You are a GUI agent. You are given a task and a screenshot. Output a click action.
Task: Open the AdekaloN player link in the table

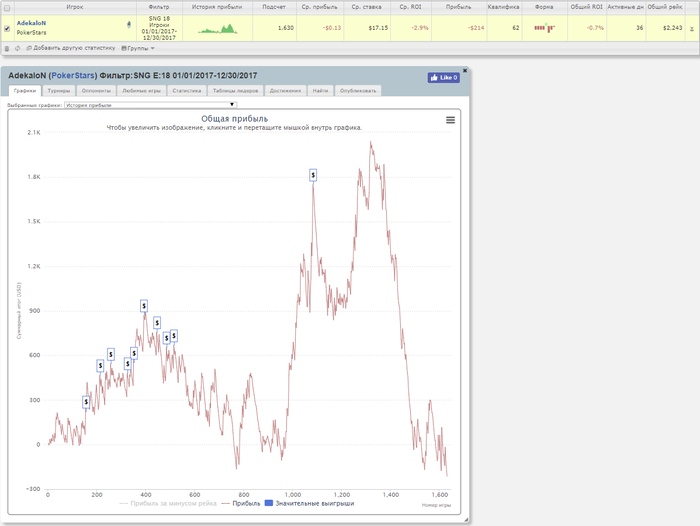point(31,23)
